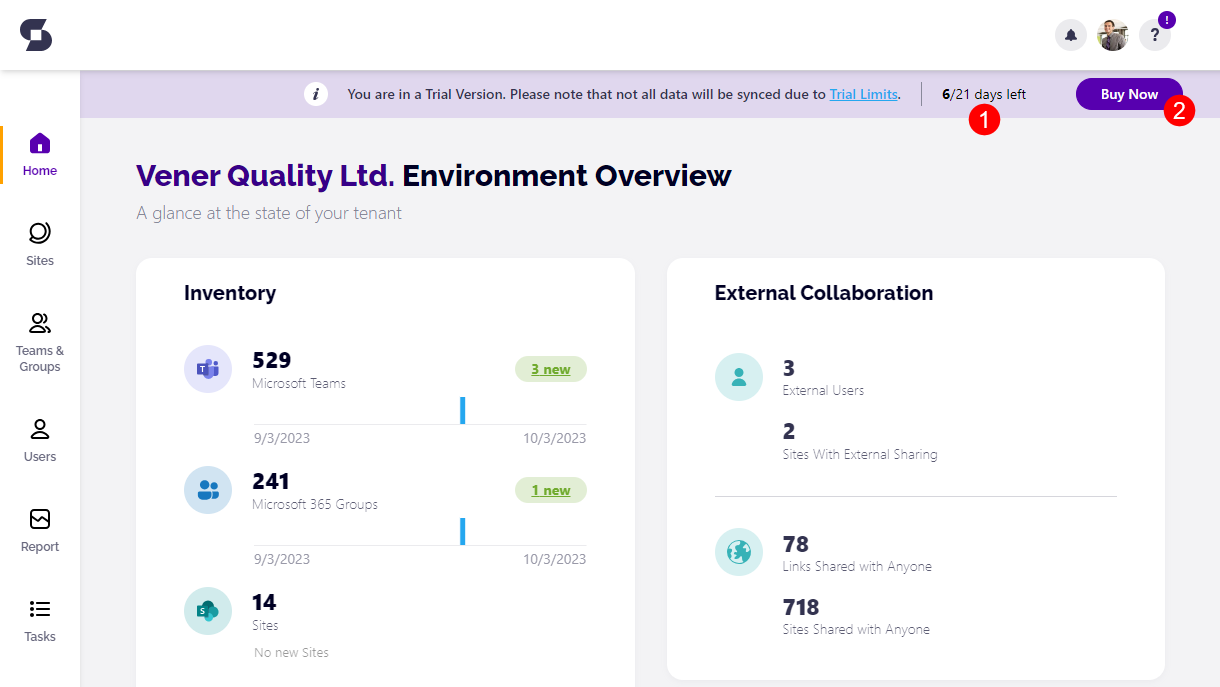Select Tasks in the left sidebar

[40, 621]
